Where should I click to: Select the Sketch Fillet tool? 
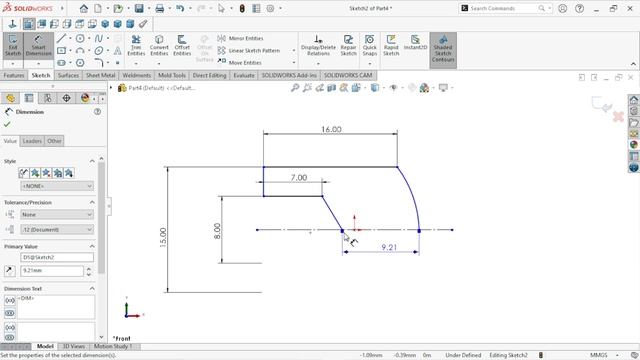[x=98, y=63]
